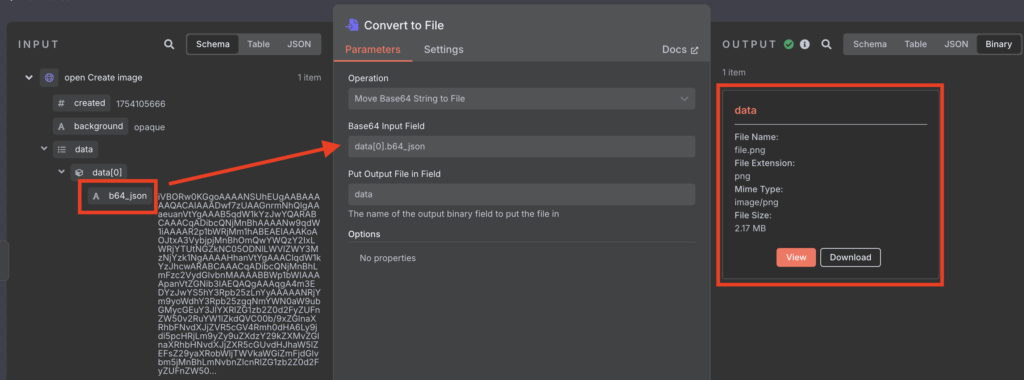The image size is (1024, 380).
Task: Click the cube icon beside data[0]
Action: (x=79, y=172)
